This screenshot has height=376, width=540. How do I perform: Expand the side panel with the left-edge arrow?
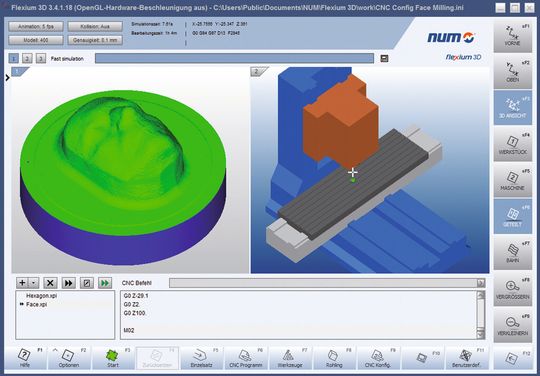pyautogui.click(x=7, y=78)
